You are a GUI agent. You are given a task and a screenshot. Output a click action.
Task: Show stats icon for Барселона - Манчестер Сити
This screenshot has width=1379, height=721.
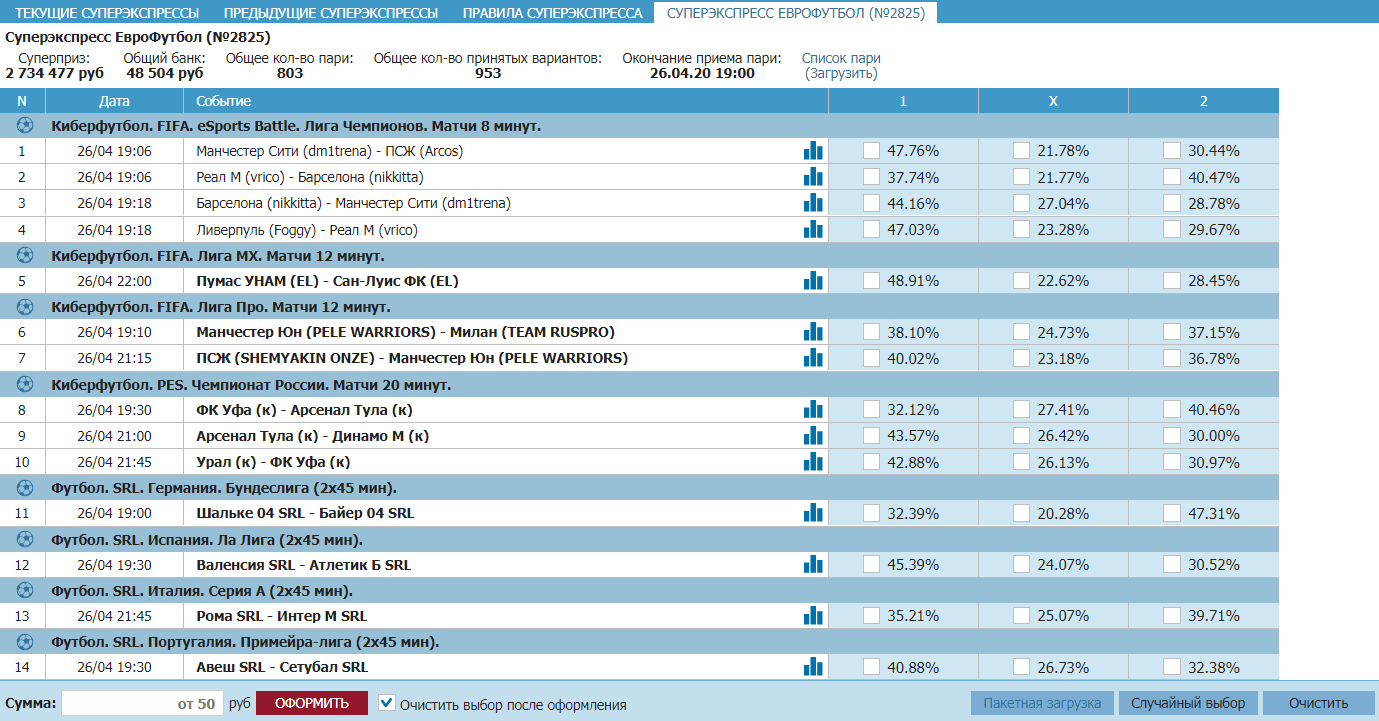tap(813, 203)
